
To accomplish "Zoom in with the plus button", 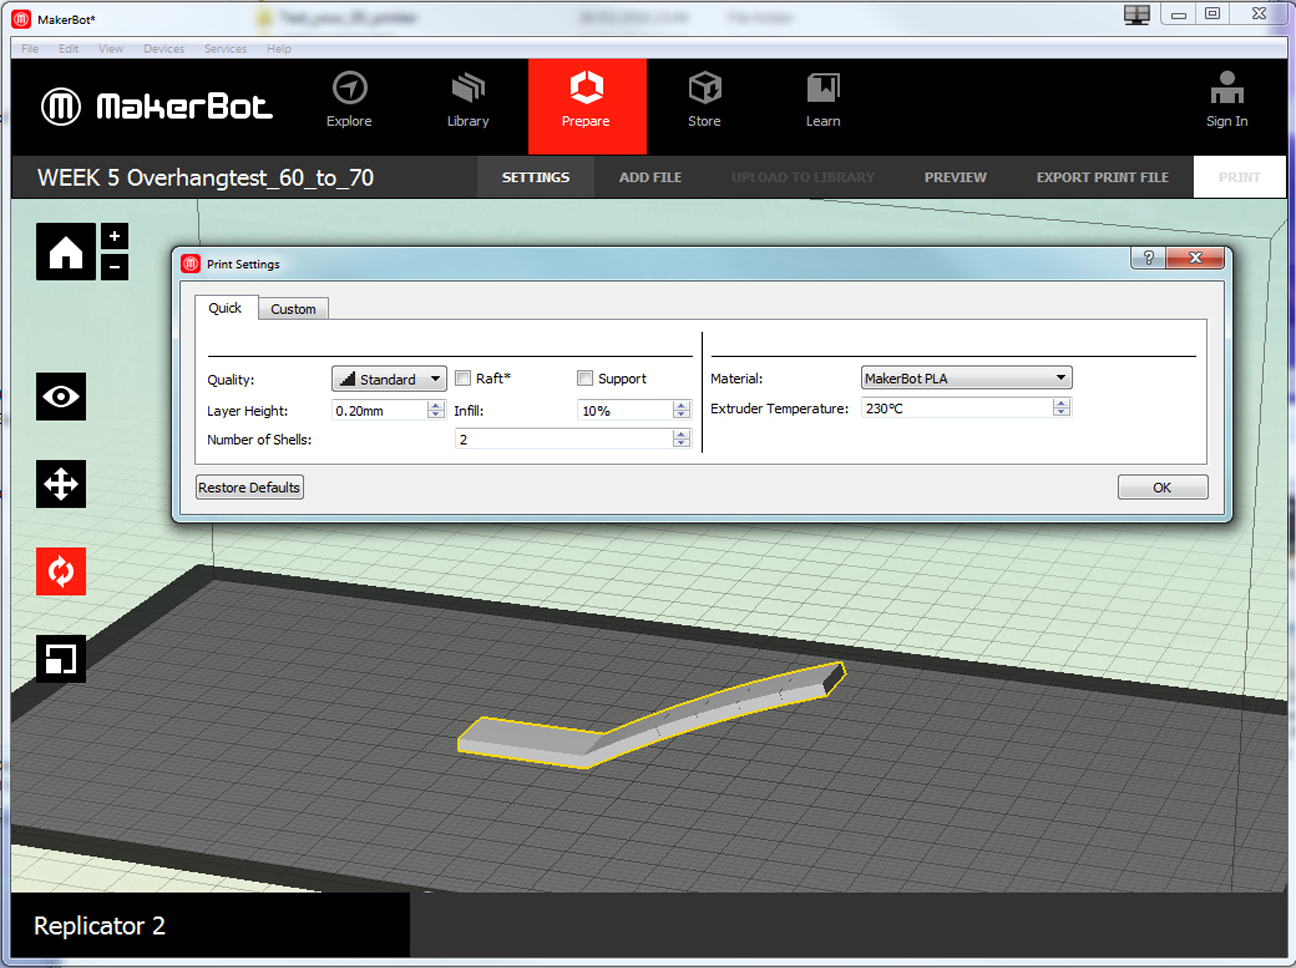I will (x=115, y=236).
